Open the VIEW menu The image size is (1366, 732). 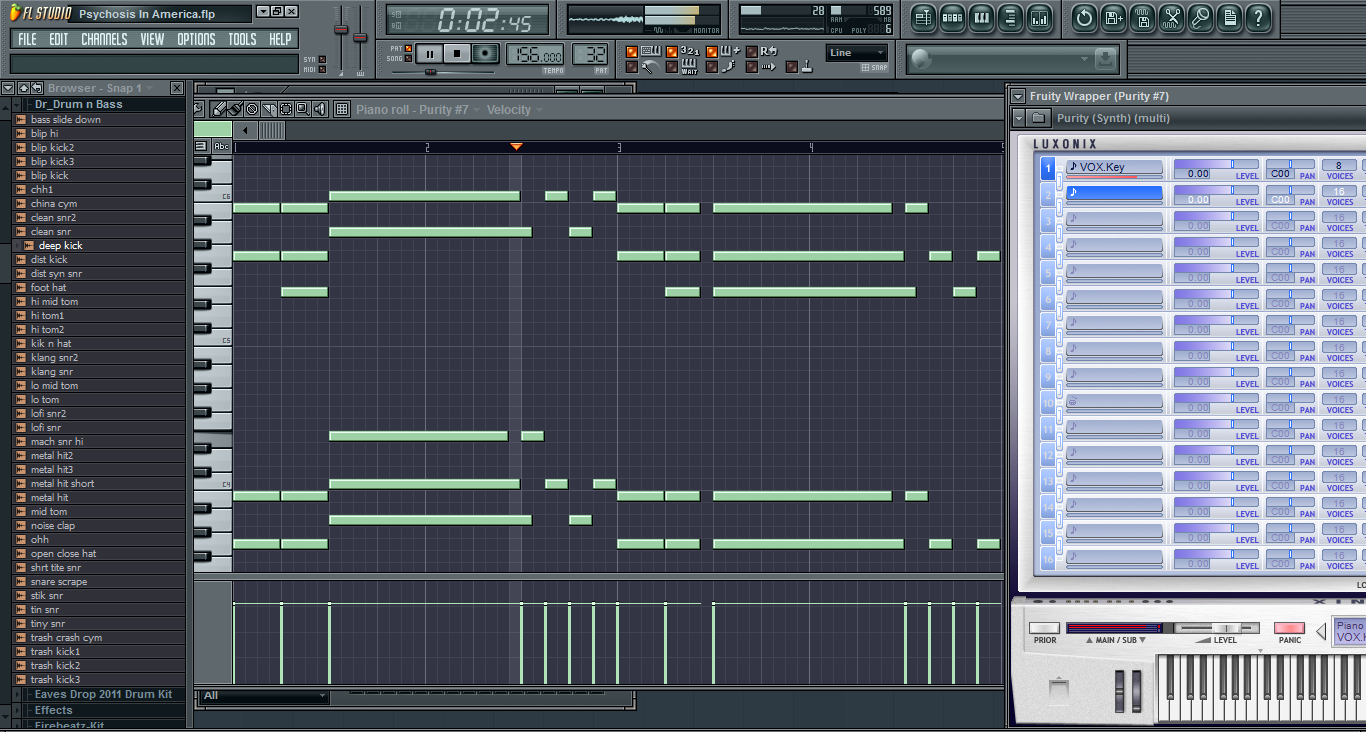point(152,39)
